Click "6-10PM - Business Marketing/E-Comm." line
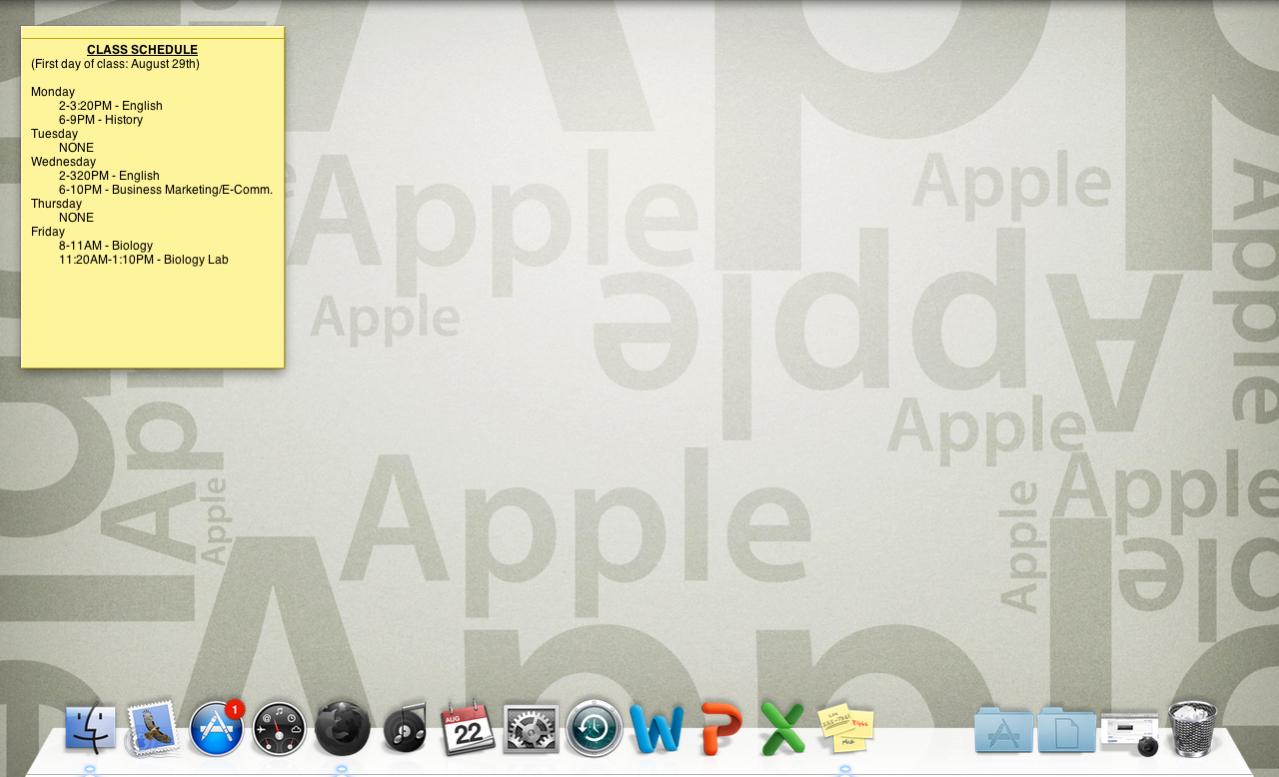Image resolution: width=1279 pixels, height=777 pixels. click(165, 190)
